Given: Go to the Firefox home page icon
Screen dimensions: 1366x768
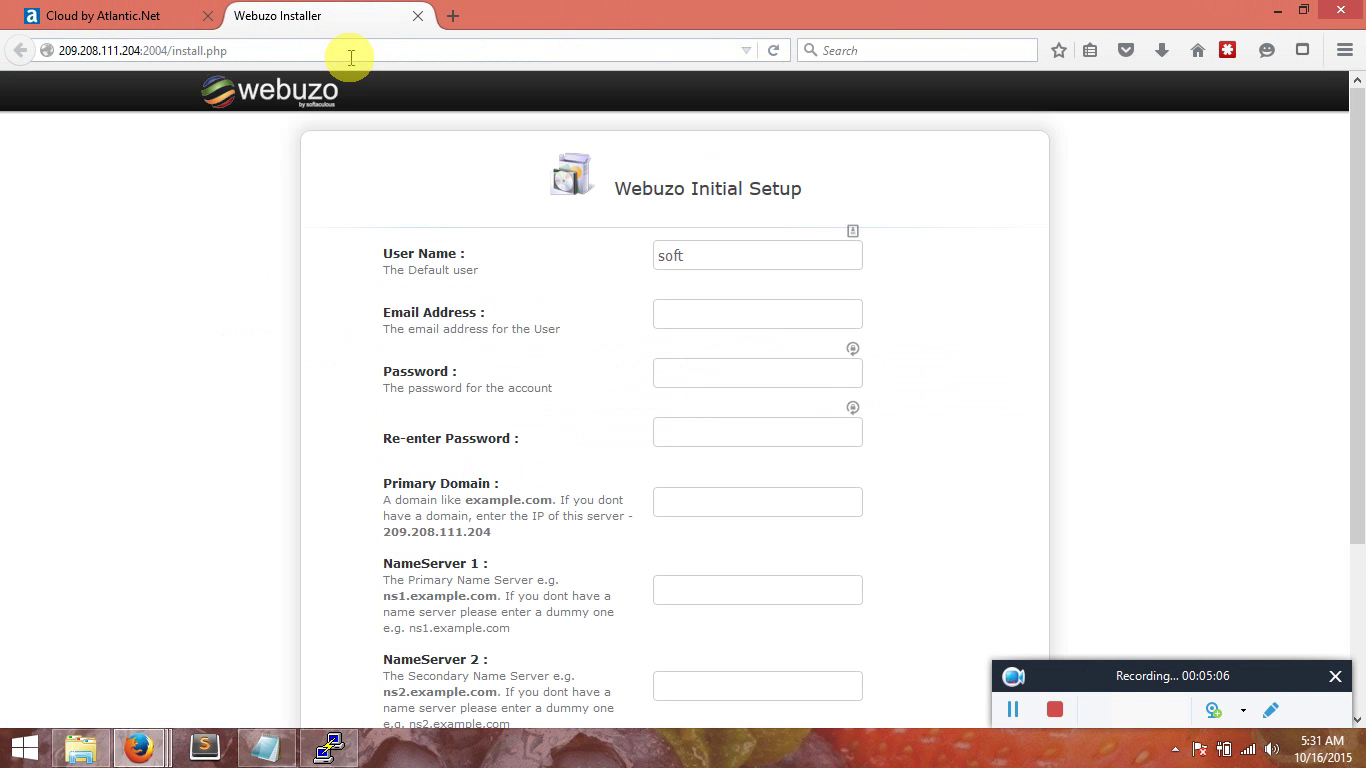Looking at the screenshot, I should point(1197,50).
